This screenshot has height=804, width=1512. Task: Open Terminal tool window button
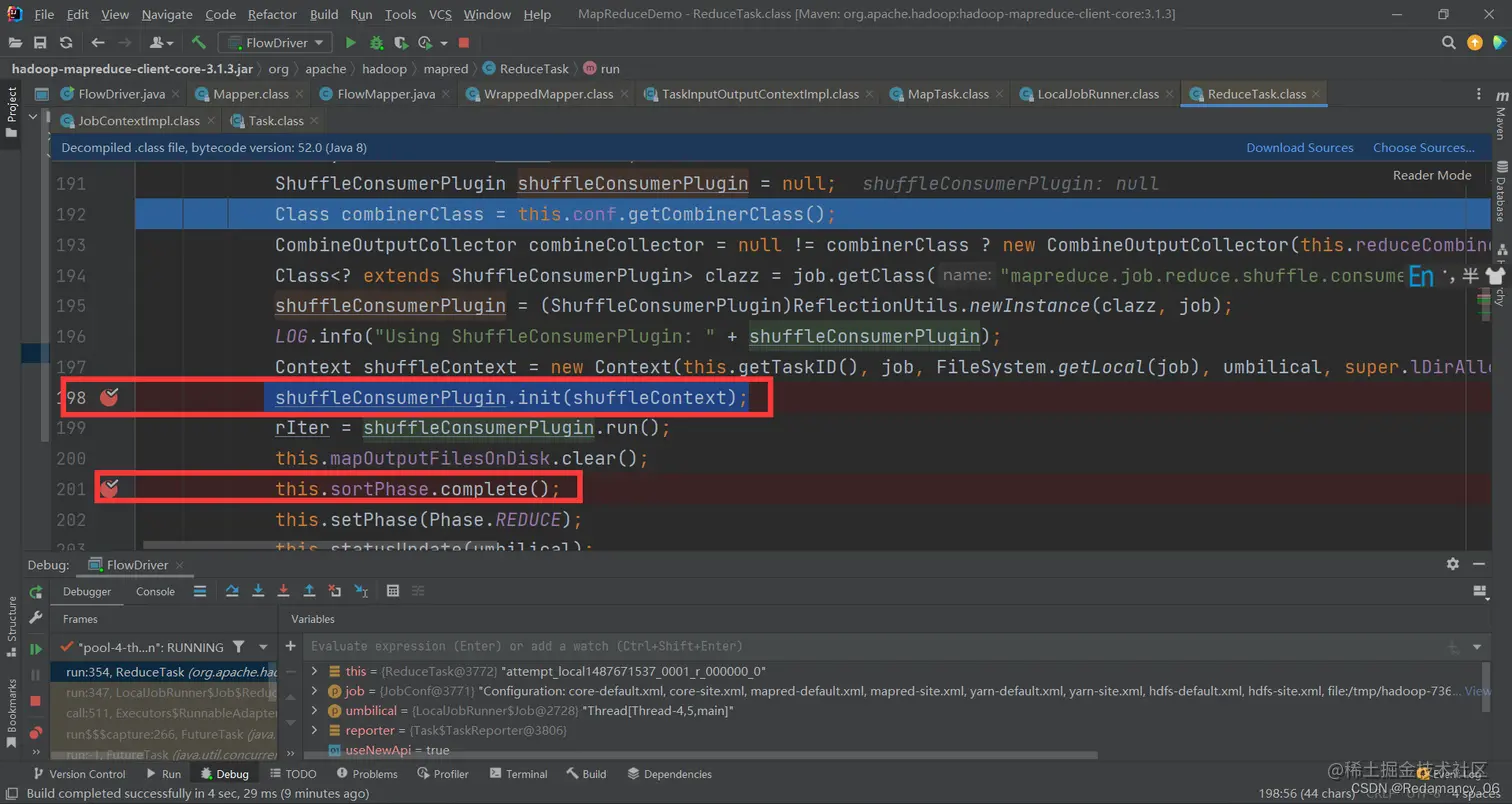pyautogui.click(x=518, y=774)
